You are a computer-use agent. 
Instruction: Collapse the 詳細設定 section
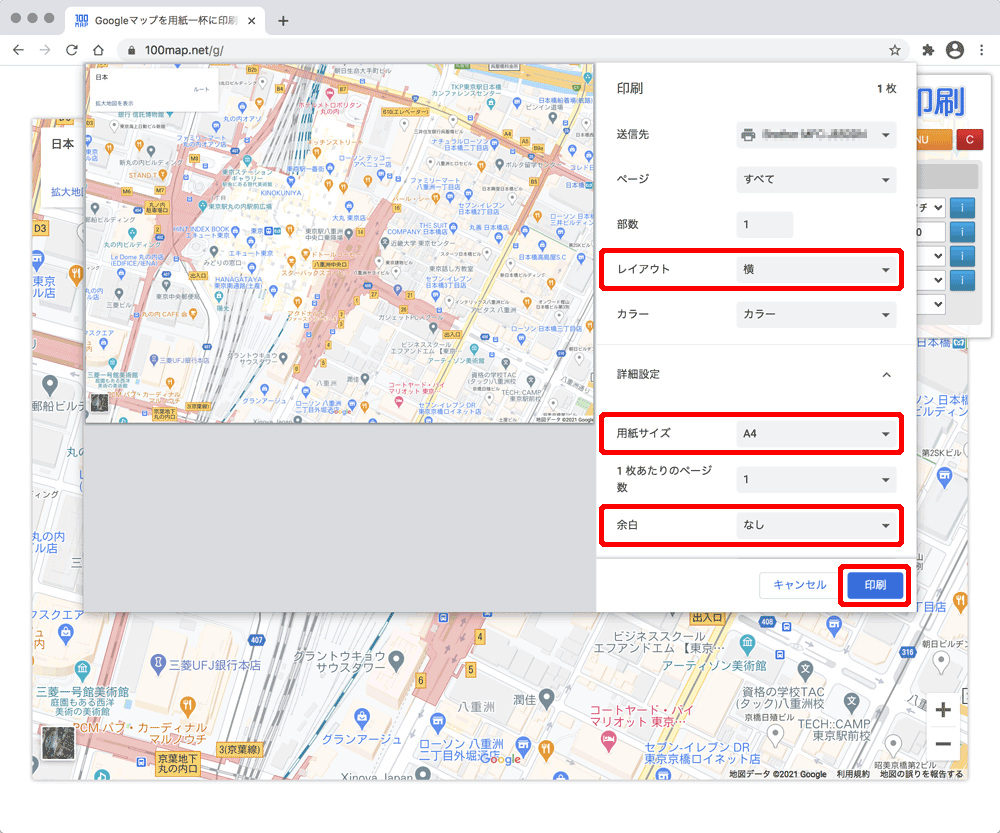coord(884,374)
